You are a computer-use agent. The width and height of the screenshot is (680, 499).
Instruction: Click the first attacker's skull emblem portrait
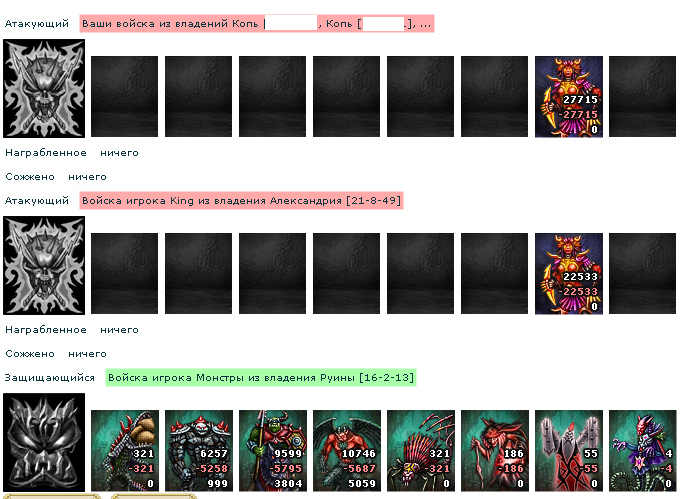[44, 88]
